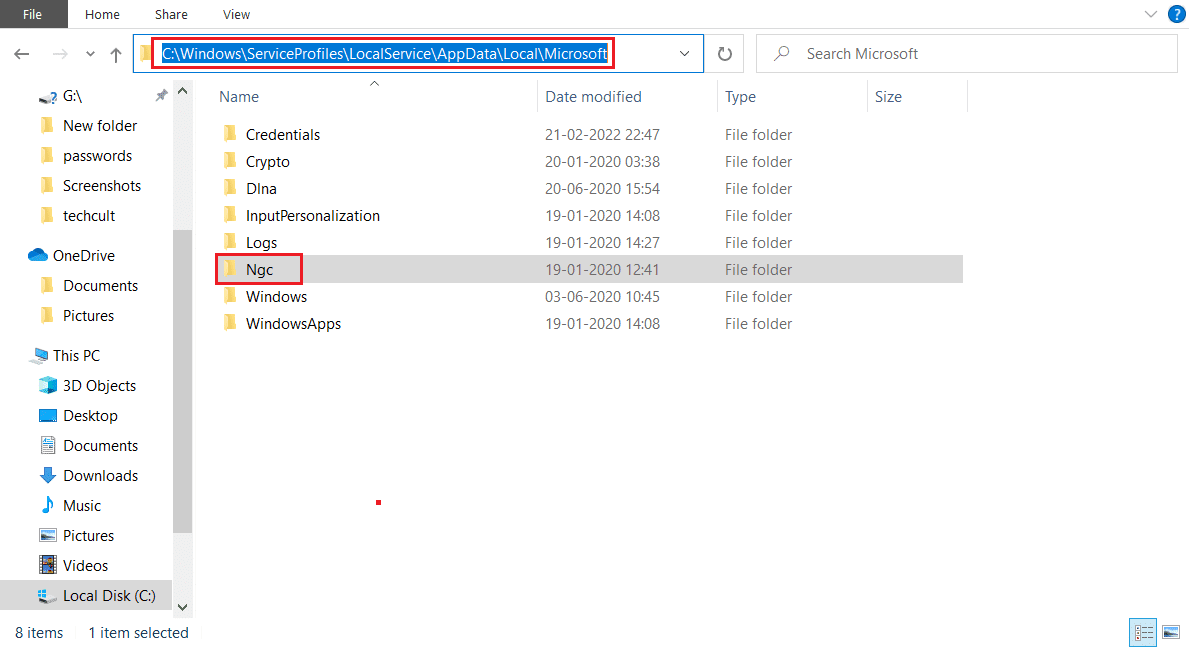Click the forward navigation arrow
The width and height of the screenshot is (1189, 647).
(60, 54)
